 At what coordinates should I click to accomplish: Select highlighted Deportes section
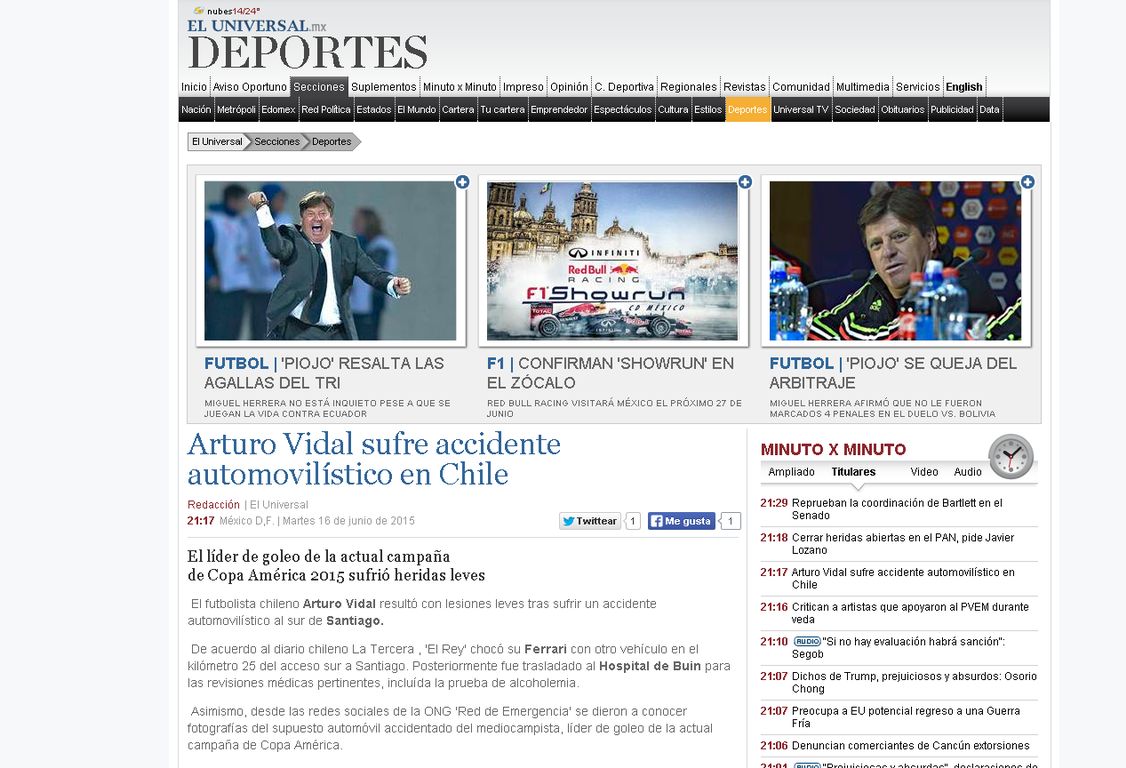pyautogui.click(x=748, y=109)
